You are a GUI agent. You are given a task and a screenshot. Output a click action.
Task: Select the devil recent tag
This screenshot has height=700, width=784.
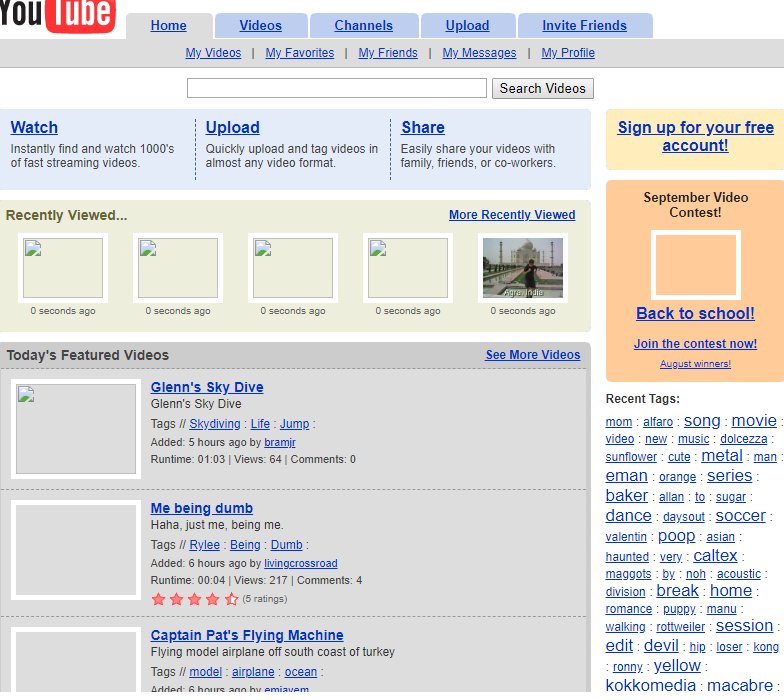pos(661,646)
